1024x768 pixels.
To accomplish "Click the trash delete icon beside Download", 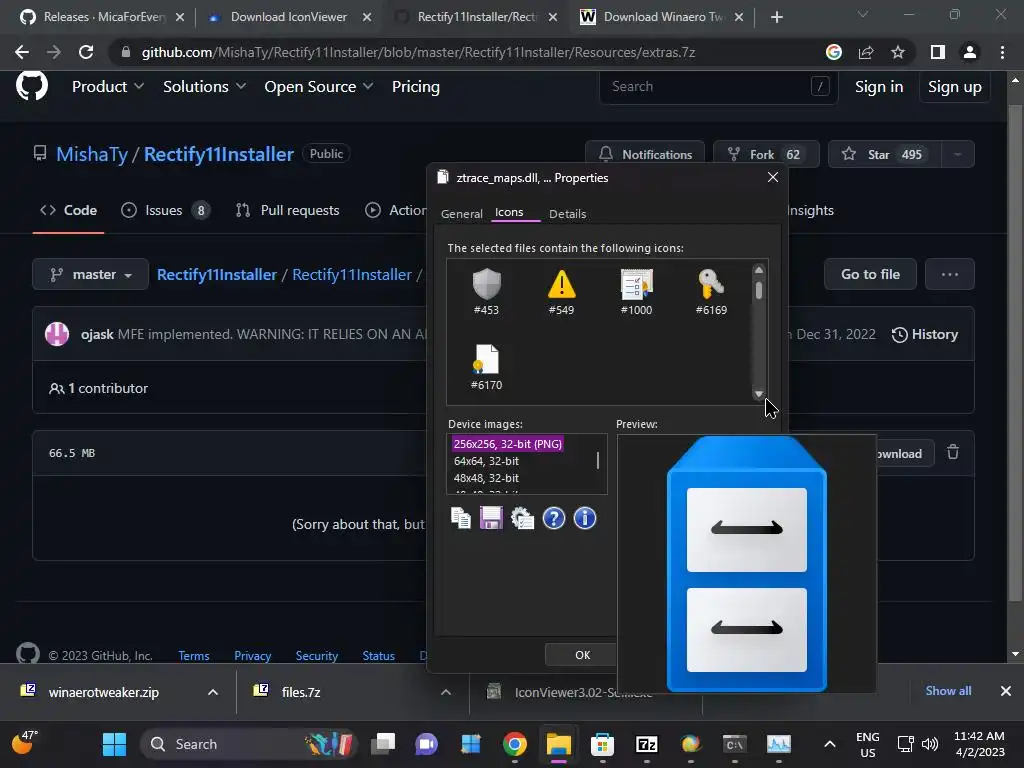I will (x=953, y=452).
